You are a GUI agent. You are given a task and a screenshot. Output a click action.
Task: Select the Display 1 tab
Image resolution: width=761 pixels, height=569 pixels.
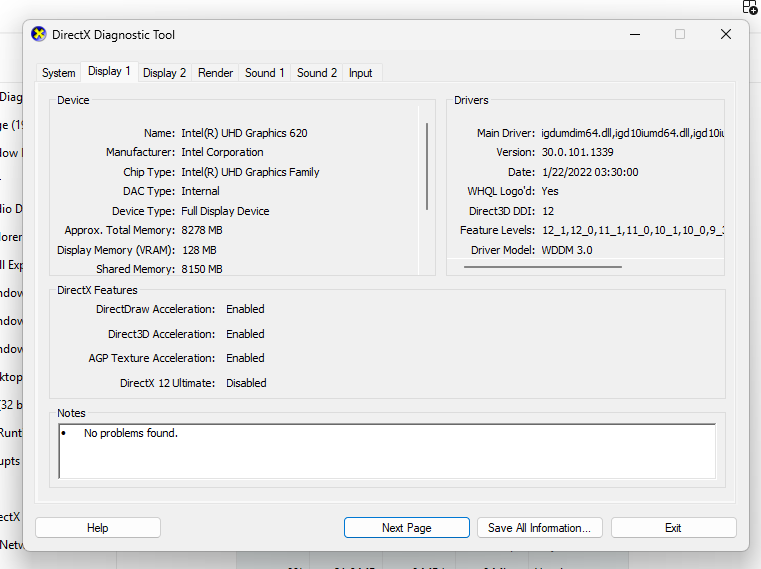pyautogui.click(x=109, y=72)
